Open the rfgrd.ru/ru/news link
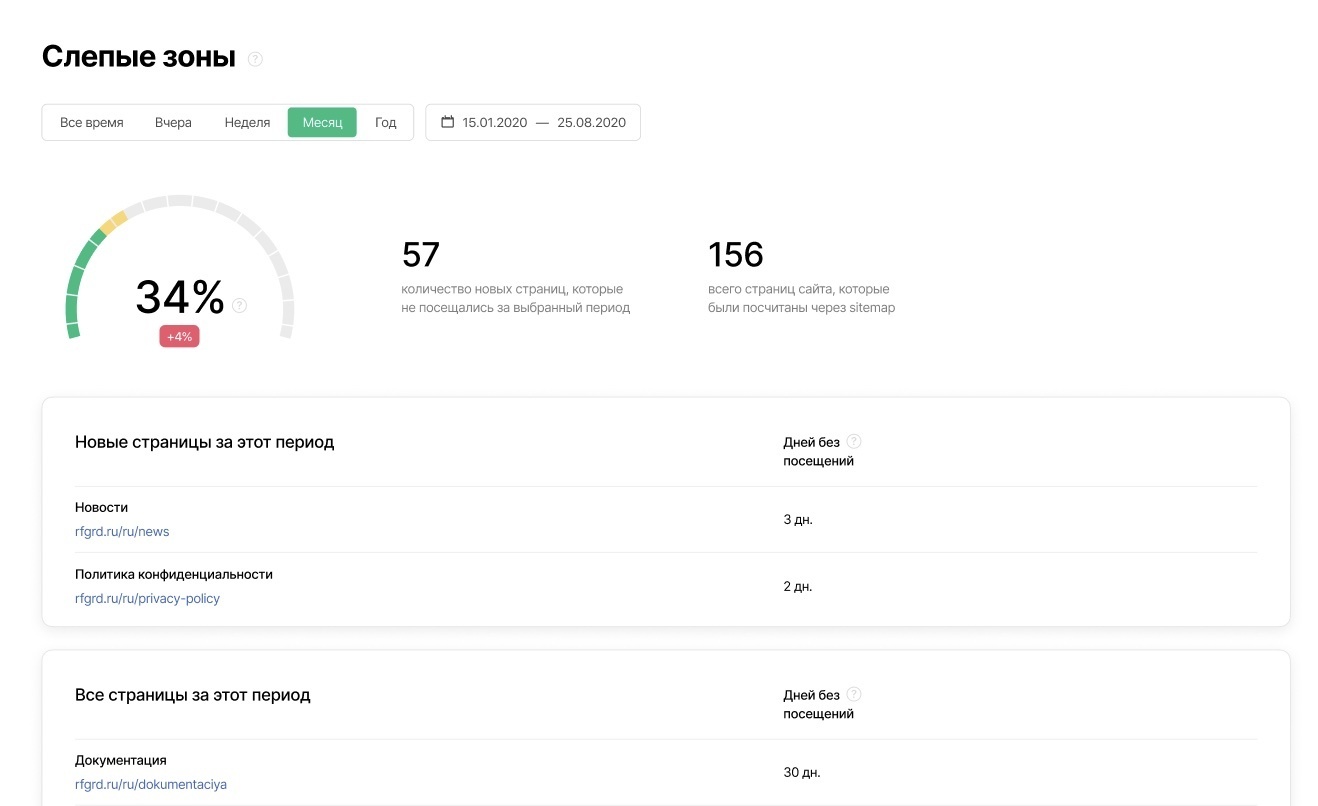 click(x=122, y=531)
